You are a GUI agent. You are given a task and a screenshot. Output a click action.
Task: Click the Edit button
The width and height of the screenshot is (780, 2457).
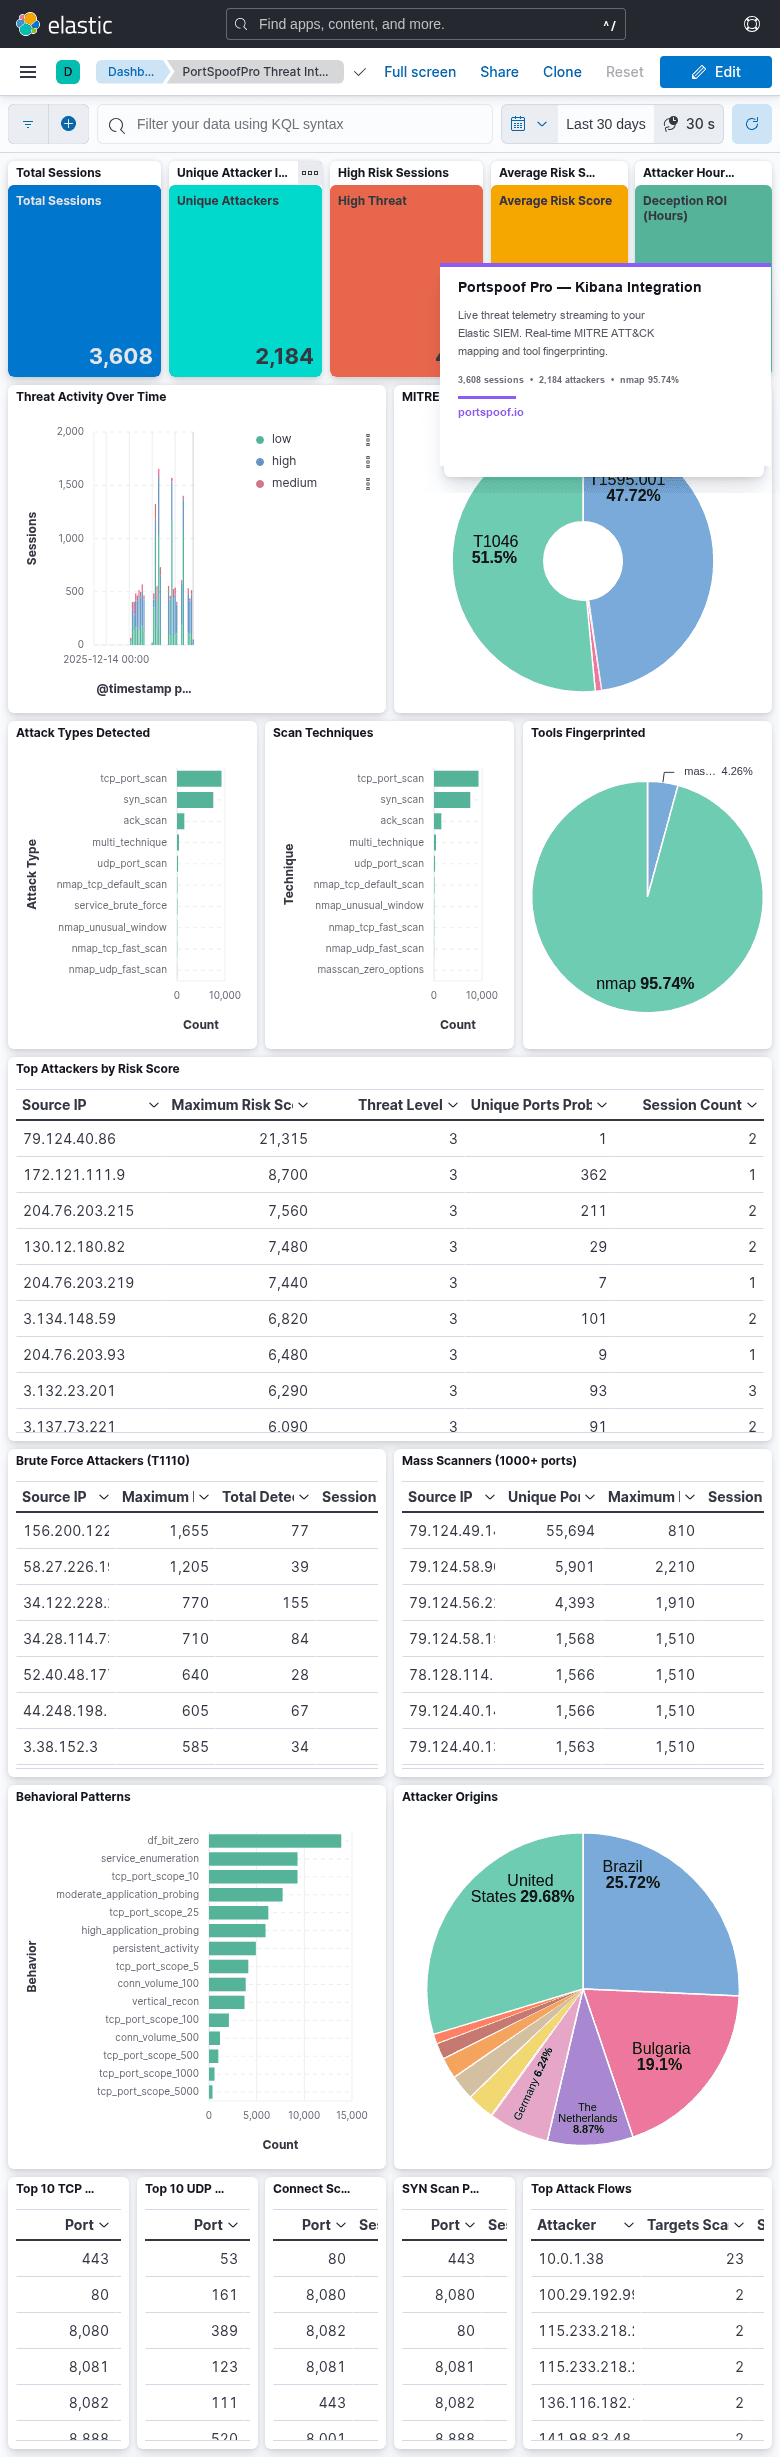click(x=716, y=71)
